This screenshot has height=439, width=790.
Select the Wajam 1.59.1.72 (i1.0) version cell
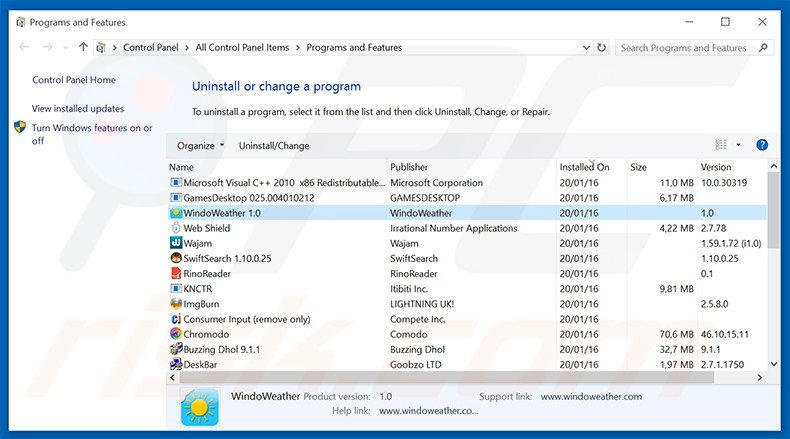tap(731, 243)
